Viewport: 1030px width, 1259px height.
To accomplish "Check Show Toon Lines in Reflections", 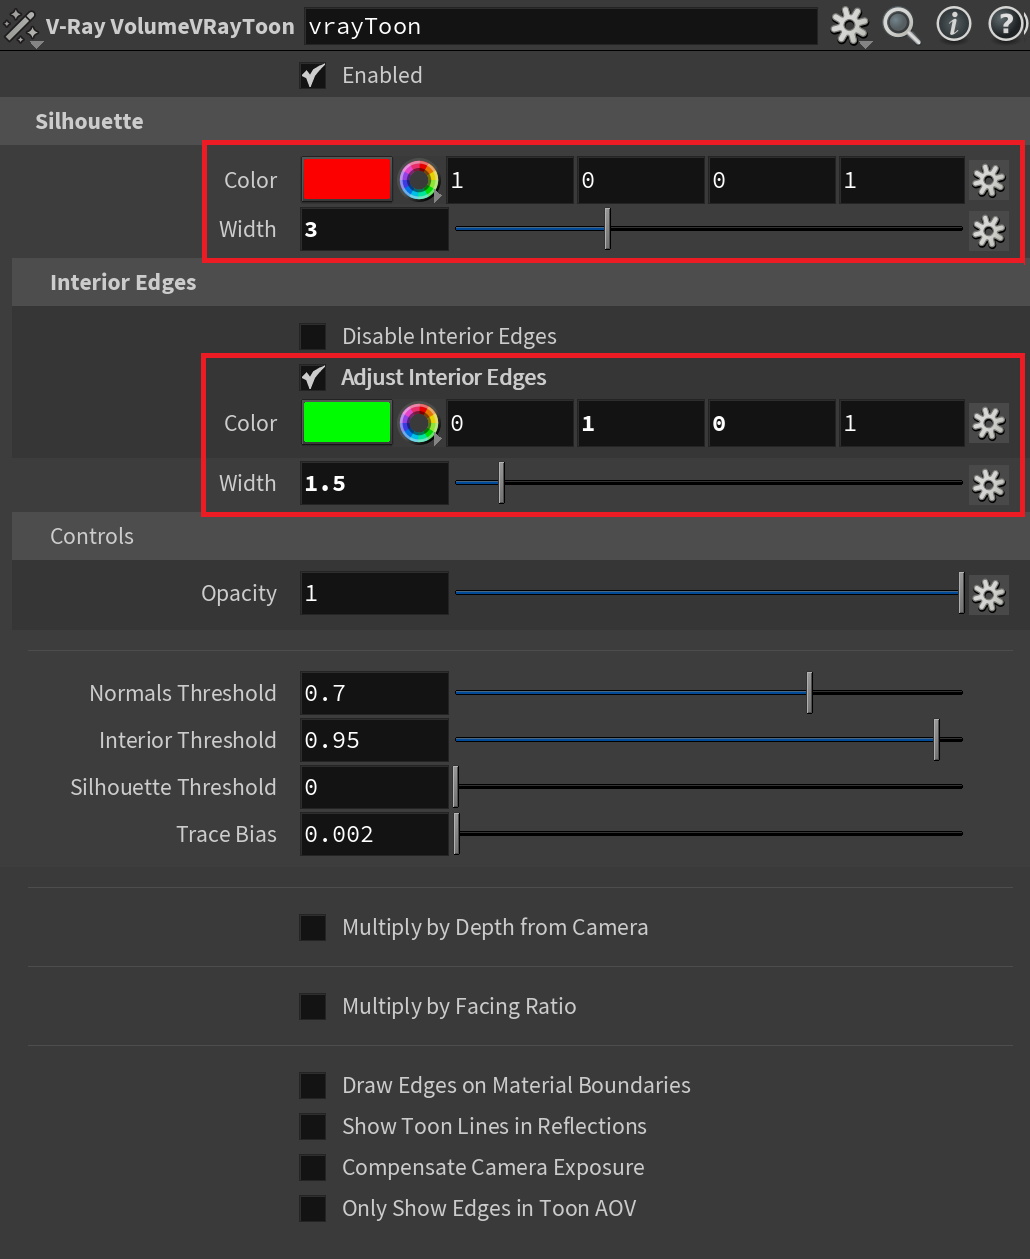I will pos(313,1126).
